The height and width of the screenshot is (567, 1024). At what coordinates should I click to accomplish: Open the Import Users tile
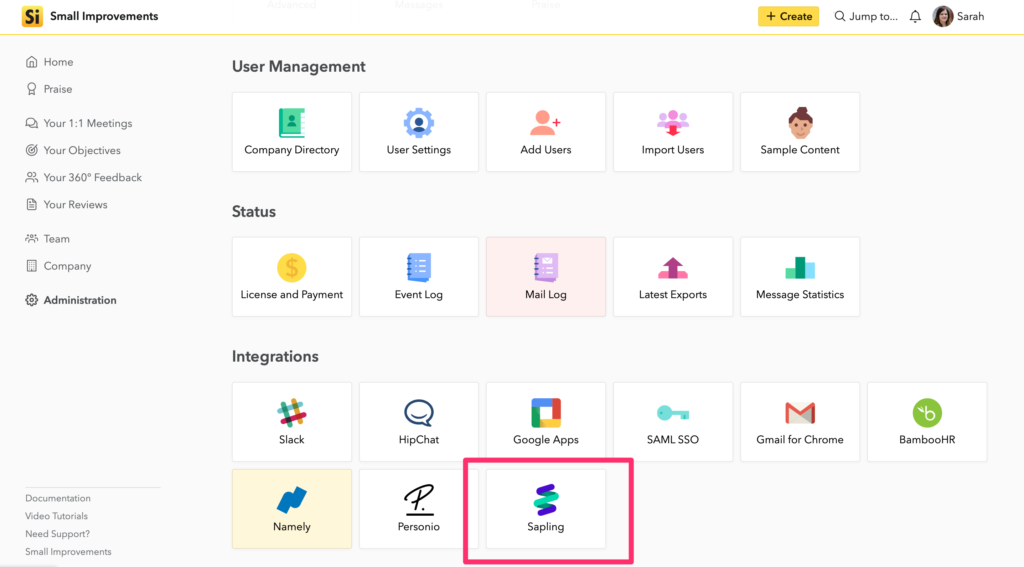673,132
